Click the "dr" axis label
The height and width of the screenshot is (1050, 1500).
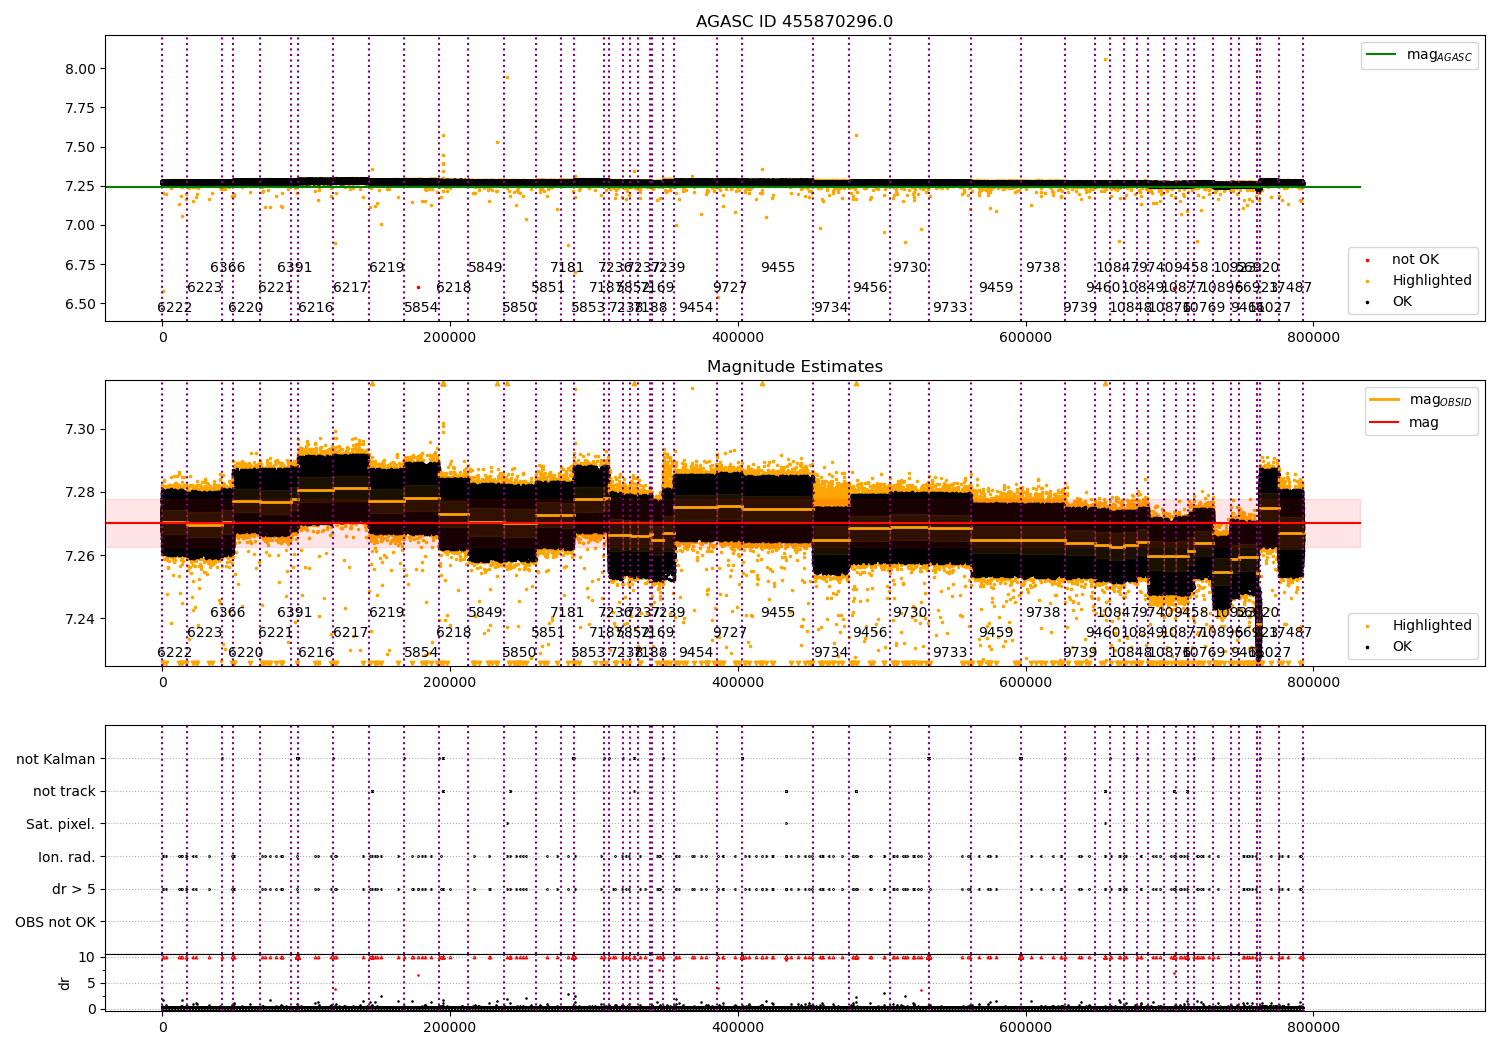tap(65, 983)
